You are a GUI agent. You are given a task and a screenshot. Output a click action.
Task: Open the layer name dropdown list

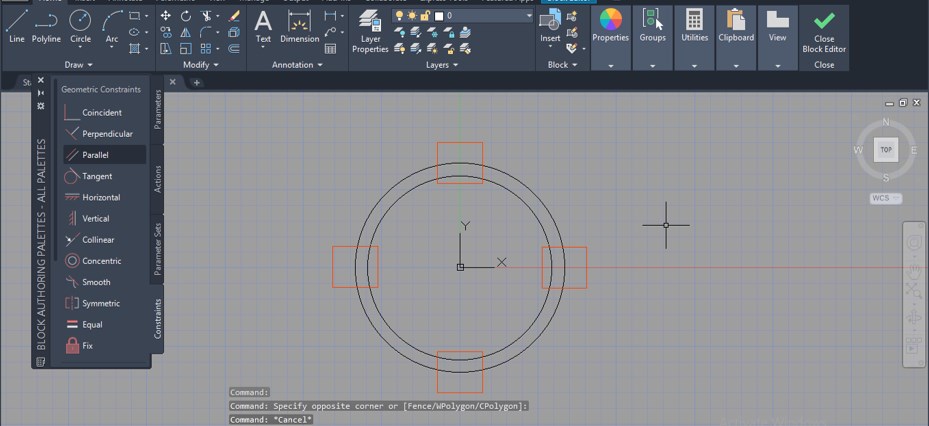[528, 17]
